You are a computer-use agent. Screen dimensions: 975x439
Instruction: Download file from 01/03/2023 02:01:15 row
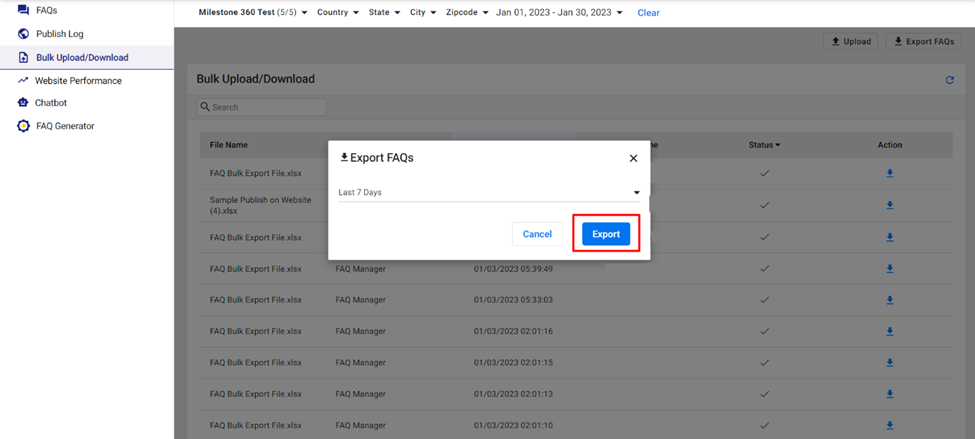(890, 363)
